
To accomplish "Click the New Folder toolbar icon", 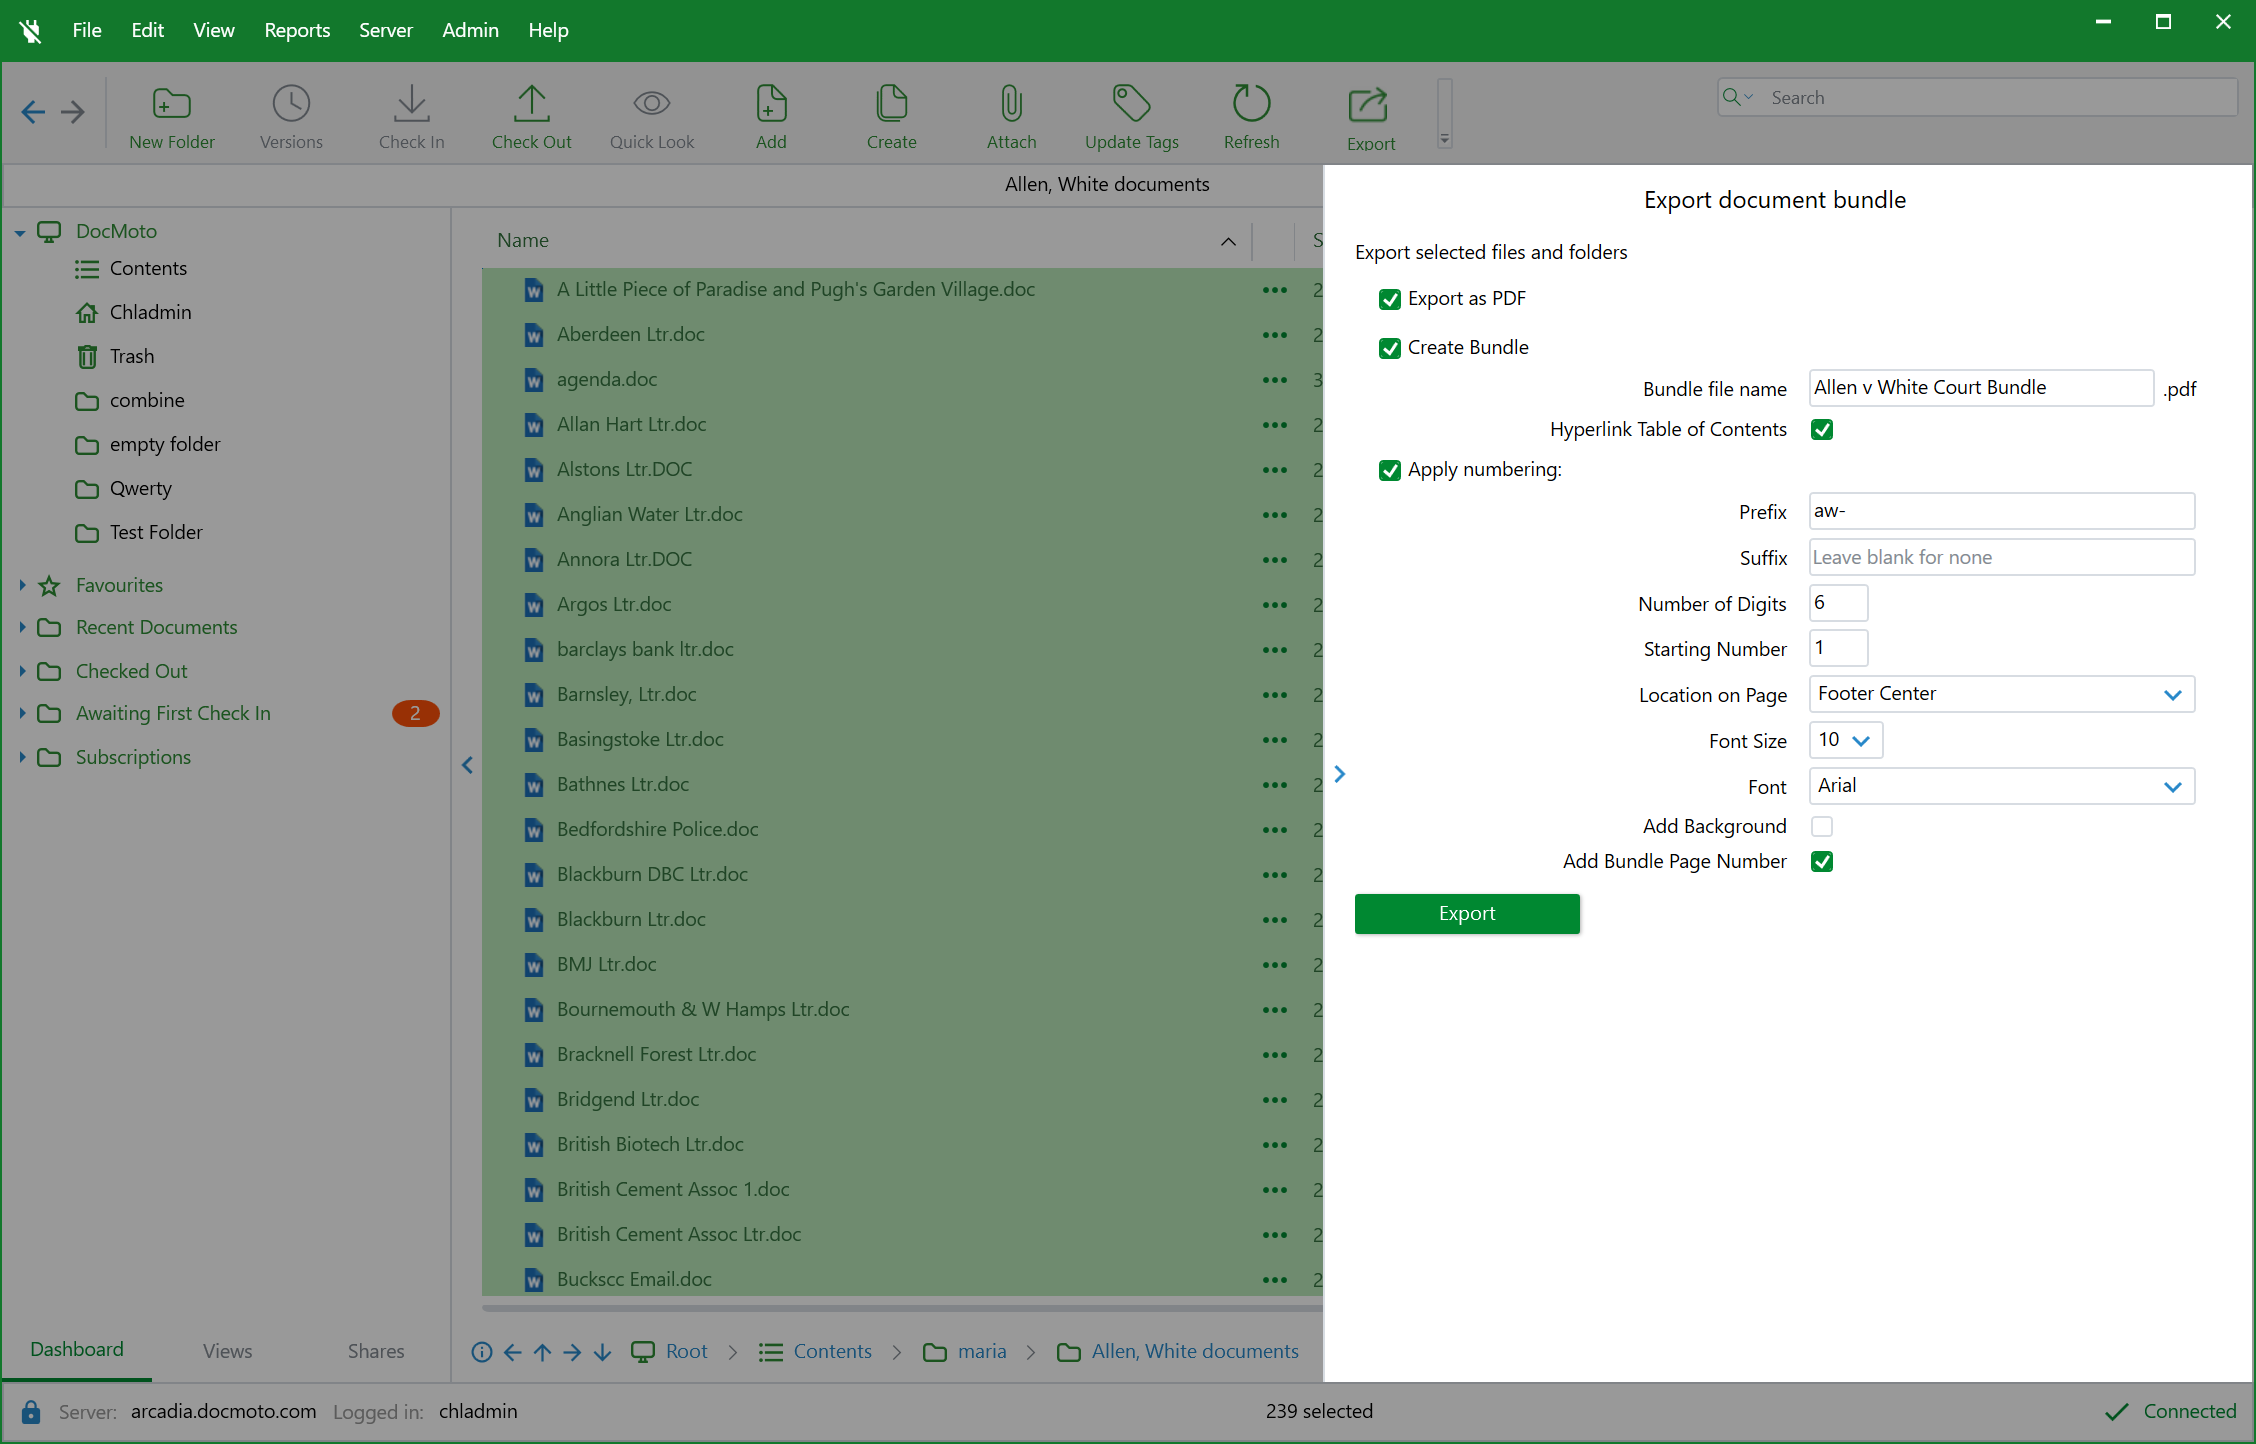I will pos(171,104).
